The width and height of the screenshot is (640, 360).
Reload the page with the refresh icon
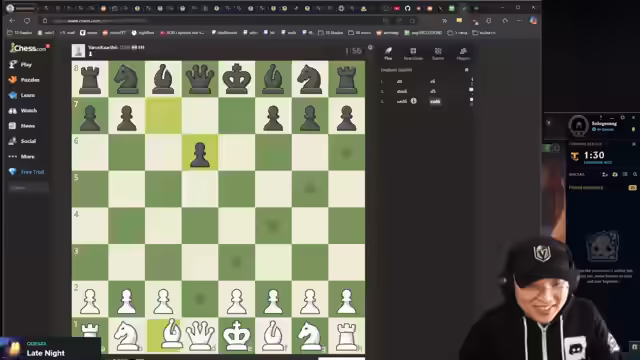(x=27, y=20)
